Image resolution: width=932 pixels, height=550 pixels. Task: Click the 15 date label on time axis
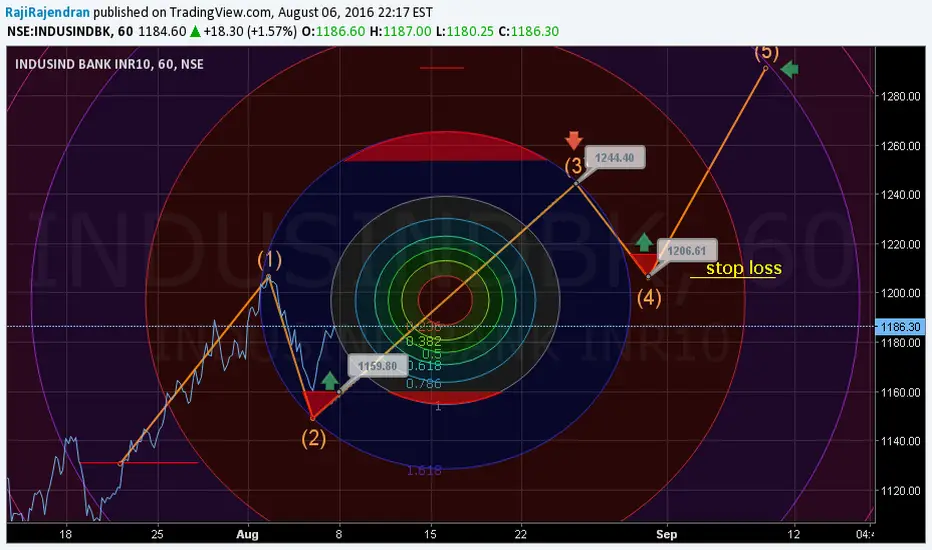[x=430, y=534]
